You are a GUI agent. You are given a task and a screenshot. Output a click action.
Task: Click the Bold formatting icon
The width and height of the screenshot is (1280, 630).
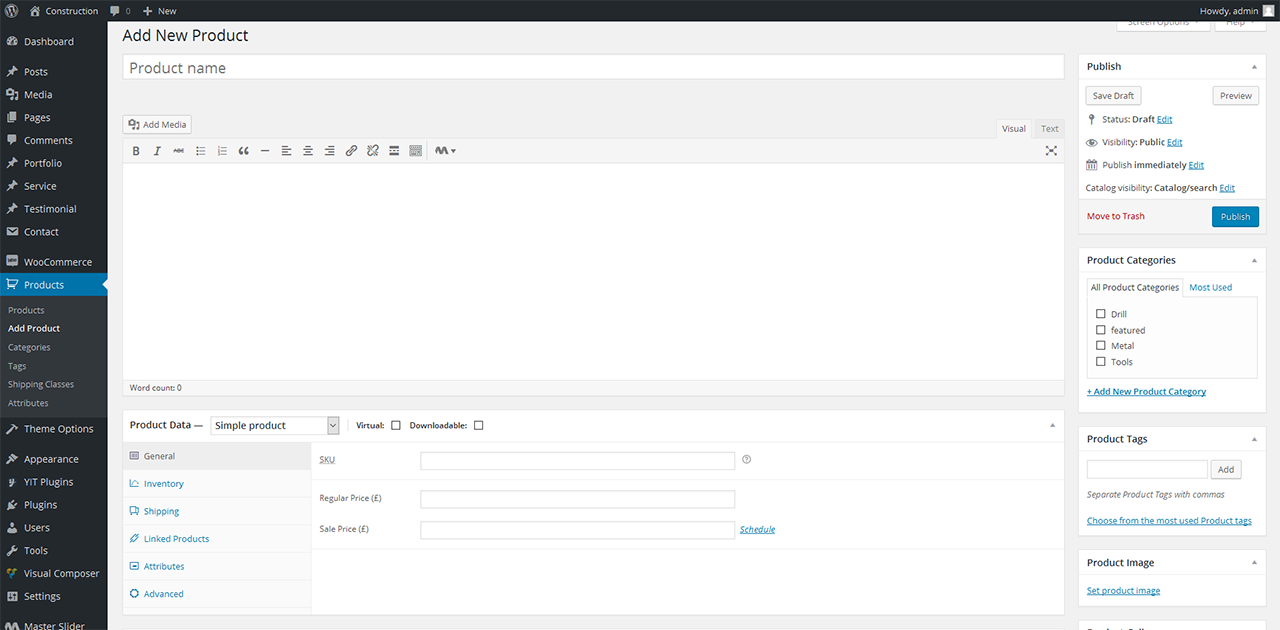(136, 151)
